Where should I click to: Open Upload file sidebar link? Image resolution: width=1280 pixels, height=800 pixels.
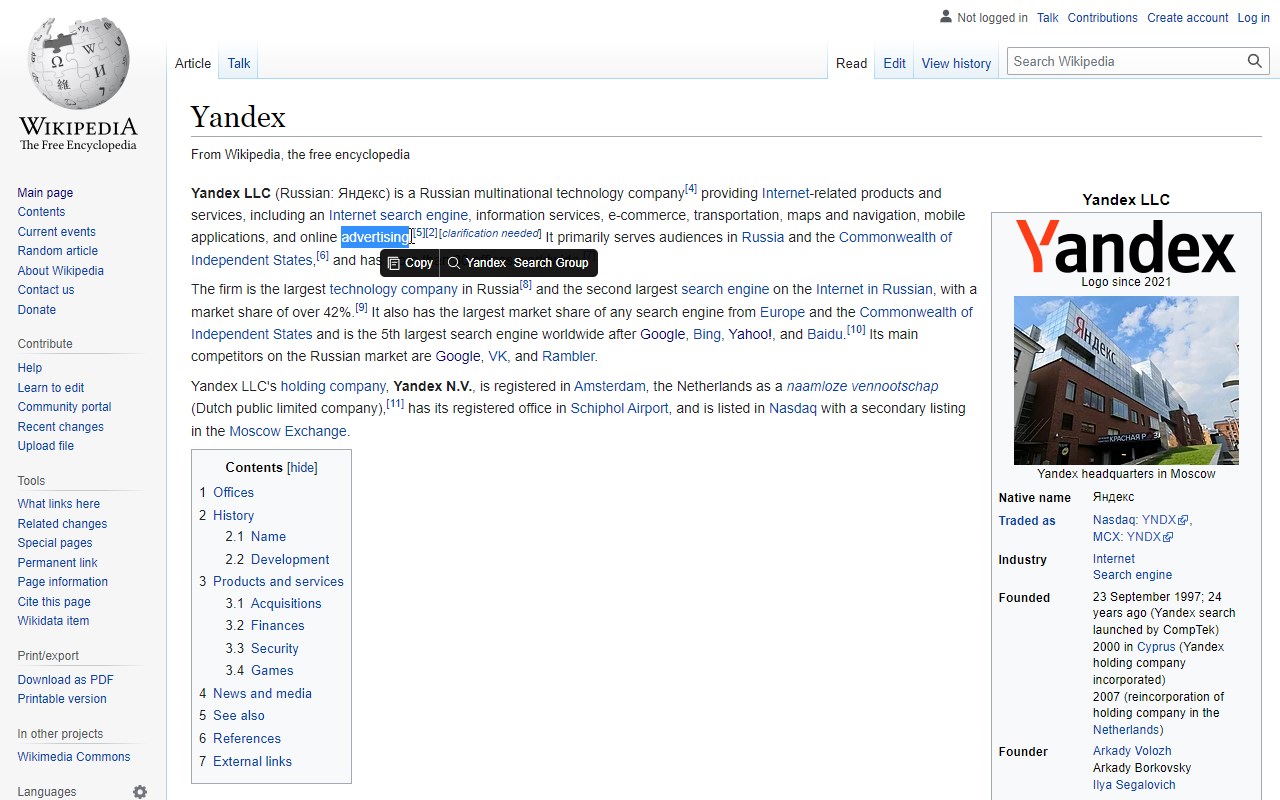tap(45, 446)
